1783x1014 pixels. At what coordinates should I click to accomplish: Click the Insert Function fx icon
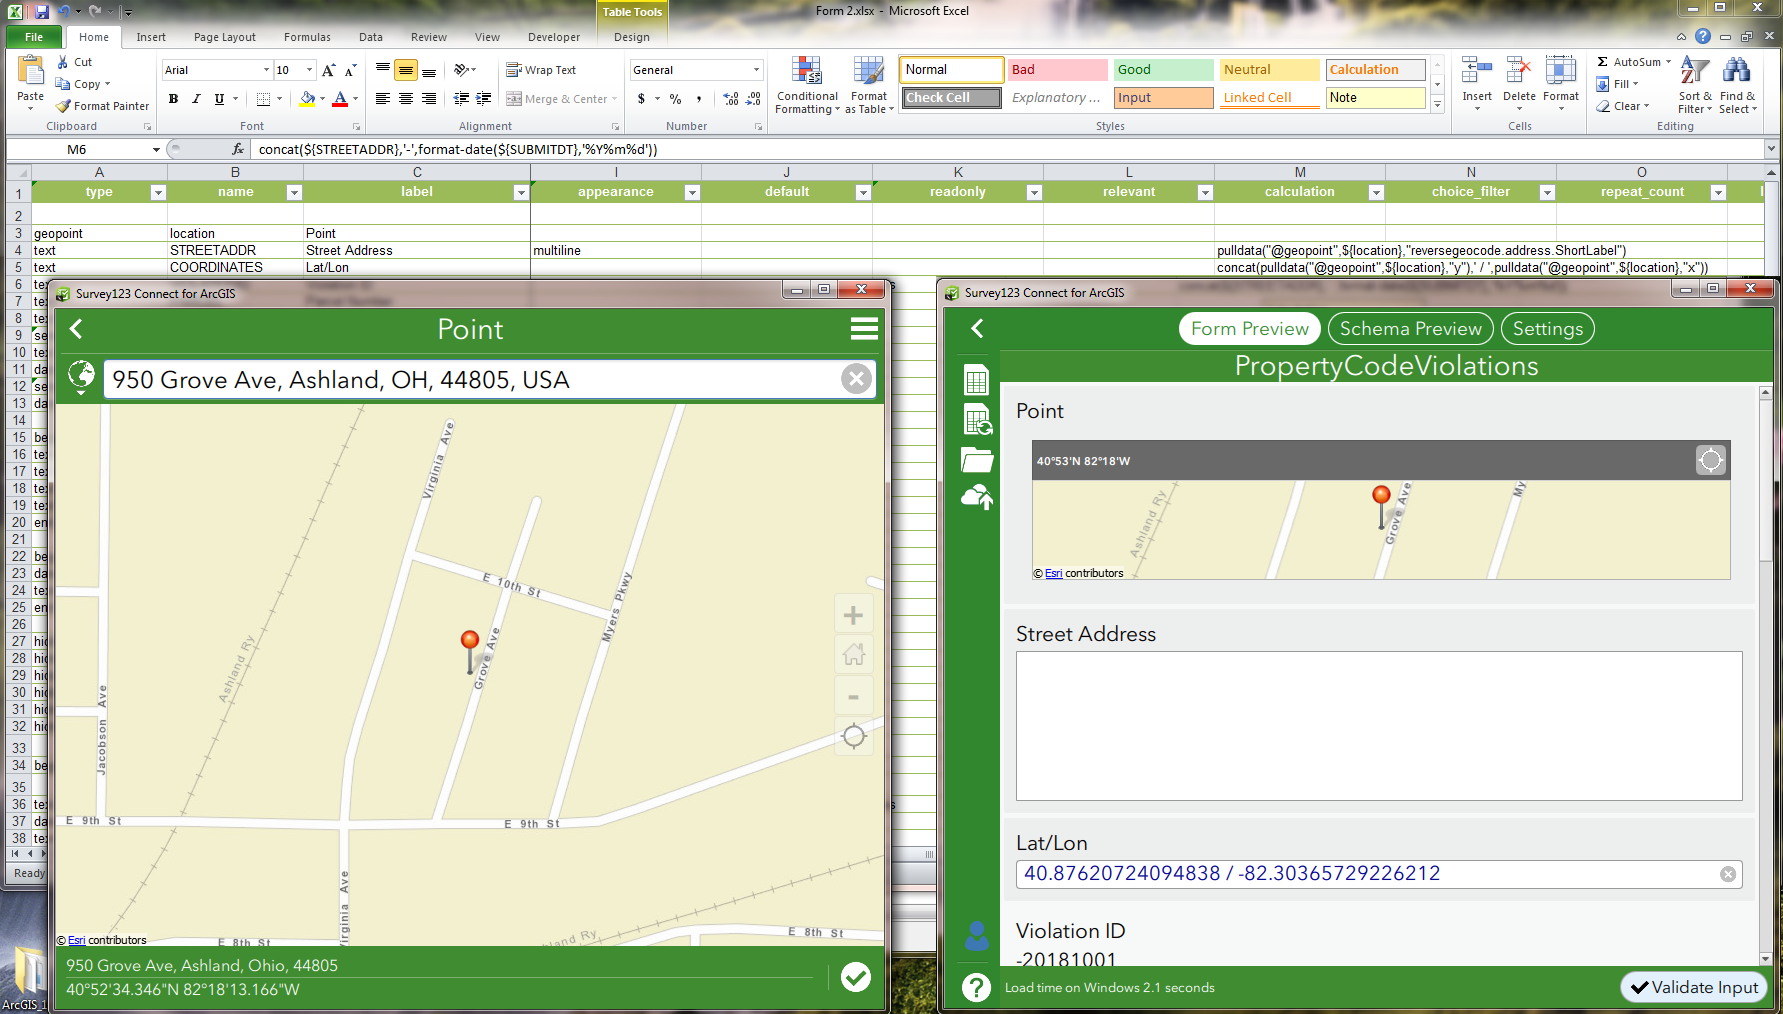pos(238,149)
